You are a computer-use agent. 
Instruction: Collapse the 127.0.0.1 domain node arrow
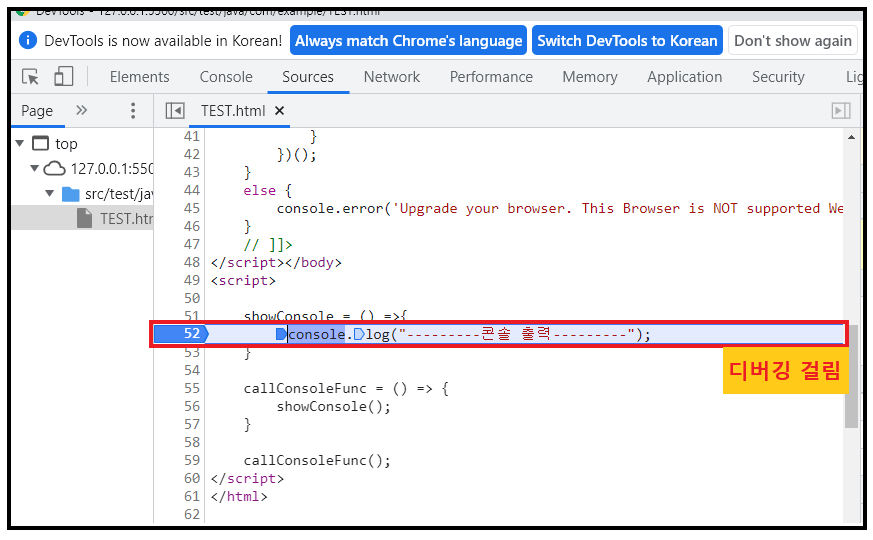click(35, 168)
